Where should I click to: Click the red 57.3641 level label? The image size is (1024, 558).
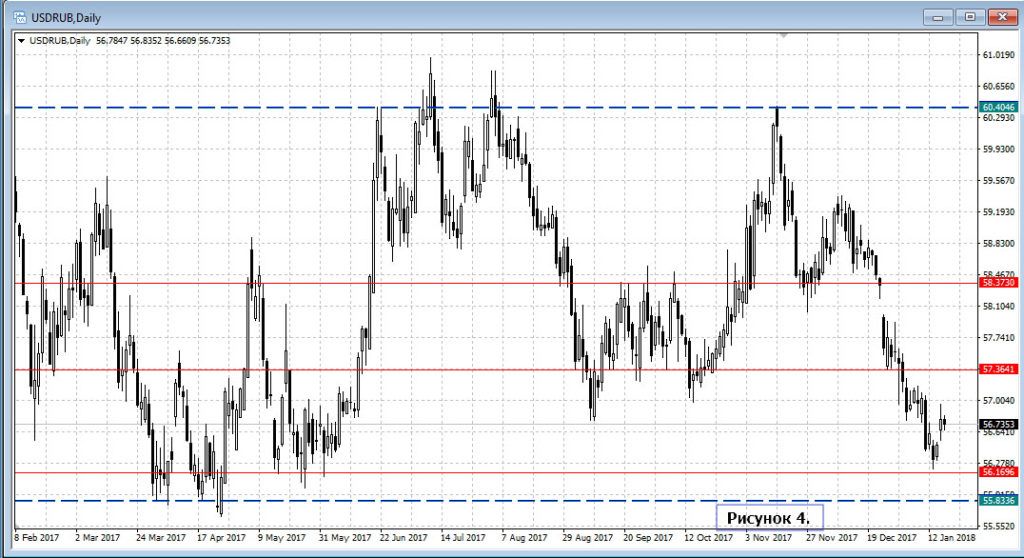(998, 369)
